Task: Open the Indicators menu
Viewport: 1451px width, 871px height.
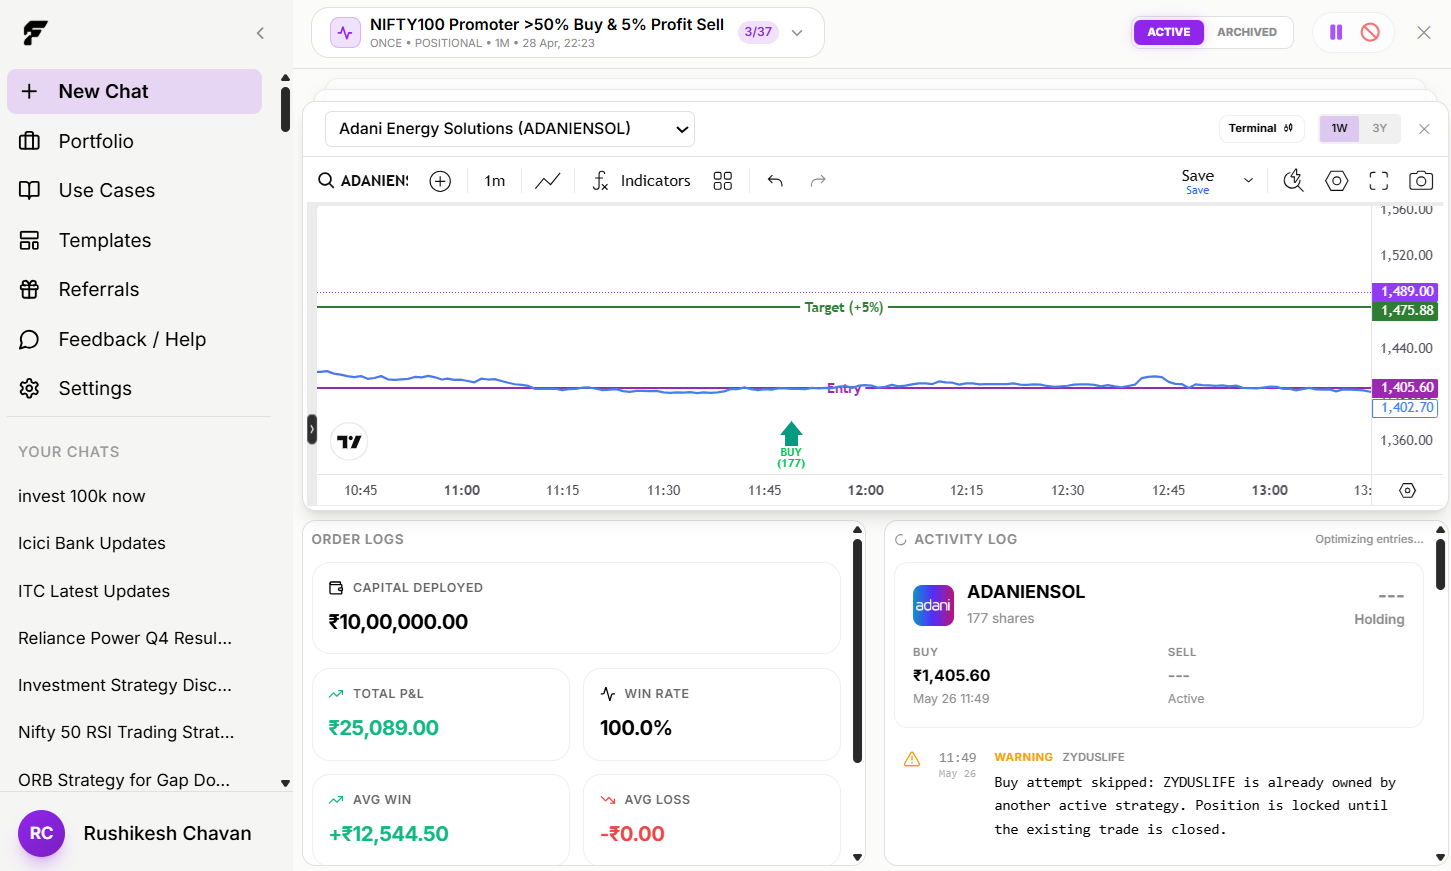Action: pyautogui.click(x=641, y=181)
